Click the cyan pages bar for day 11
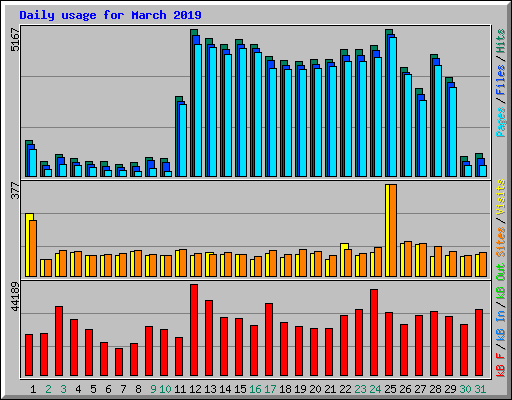512x400 pixels. pyautogui.click(x=183, y=140)
